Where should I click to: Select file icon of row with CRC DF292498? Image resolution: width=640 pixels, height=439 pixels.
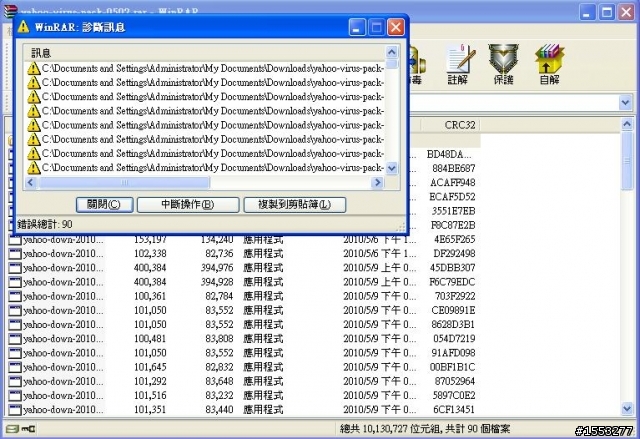[x=15, y=254]
